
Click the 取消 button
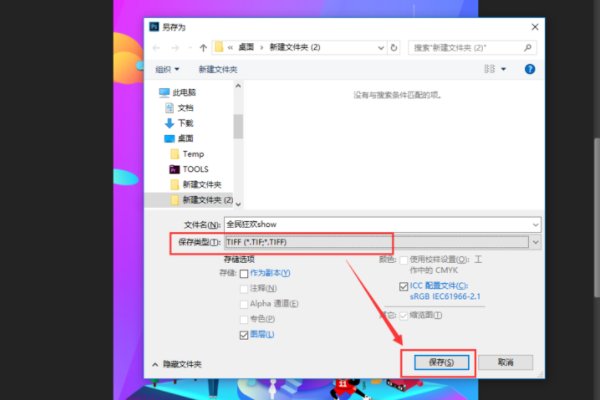(505, 362)
